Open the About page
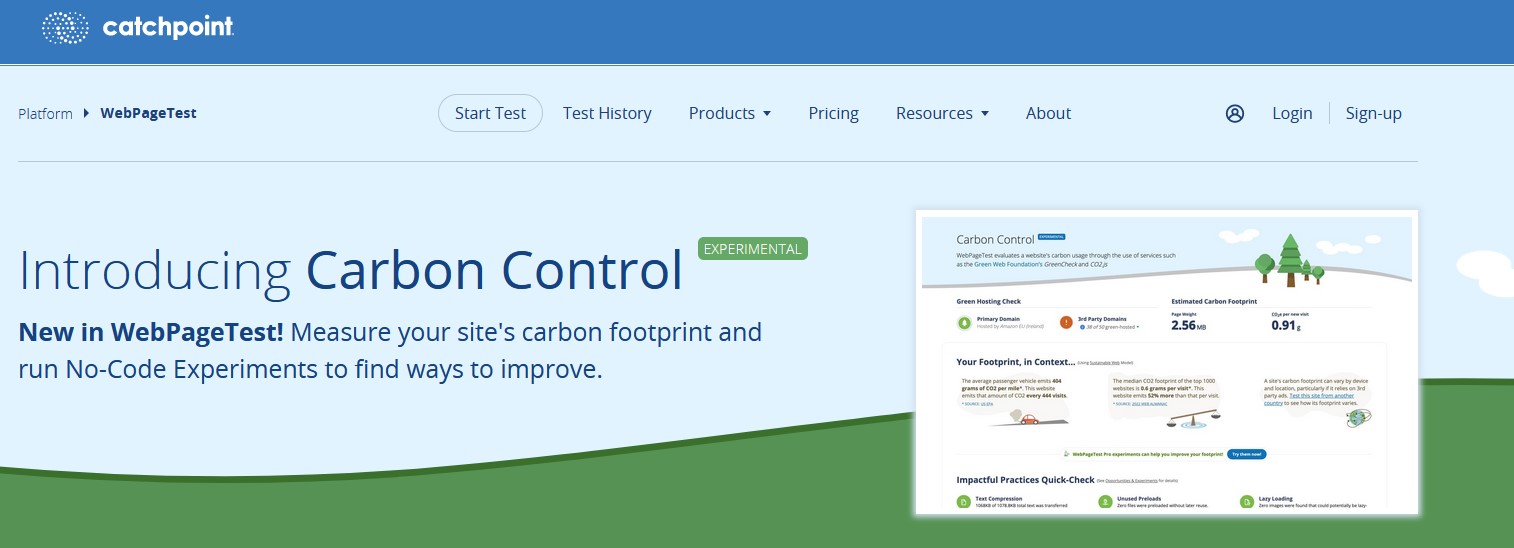The image size is (1514, 548). pyautogui.click(x=1048, y=113)
